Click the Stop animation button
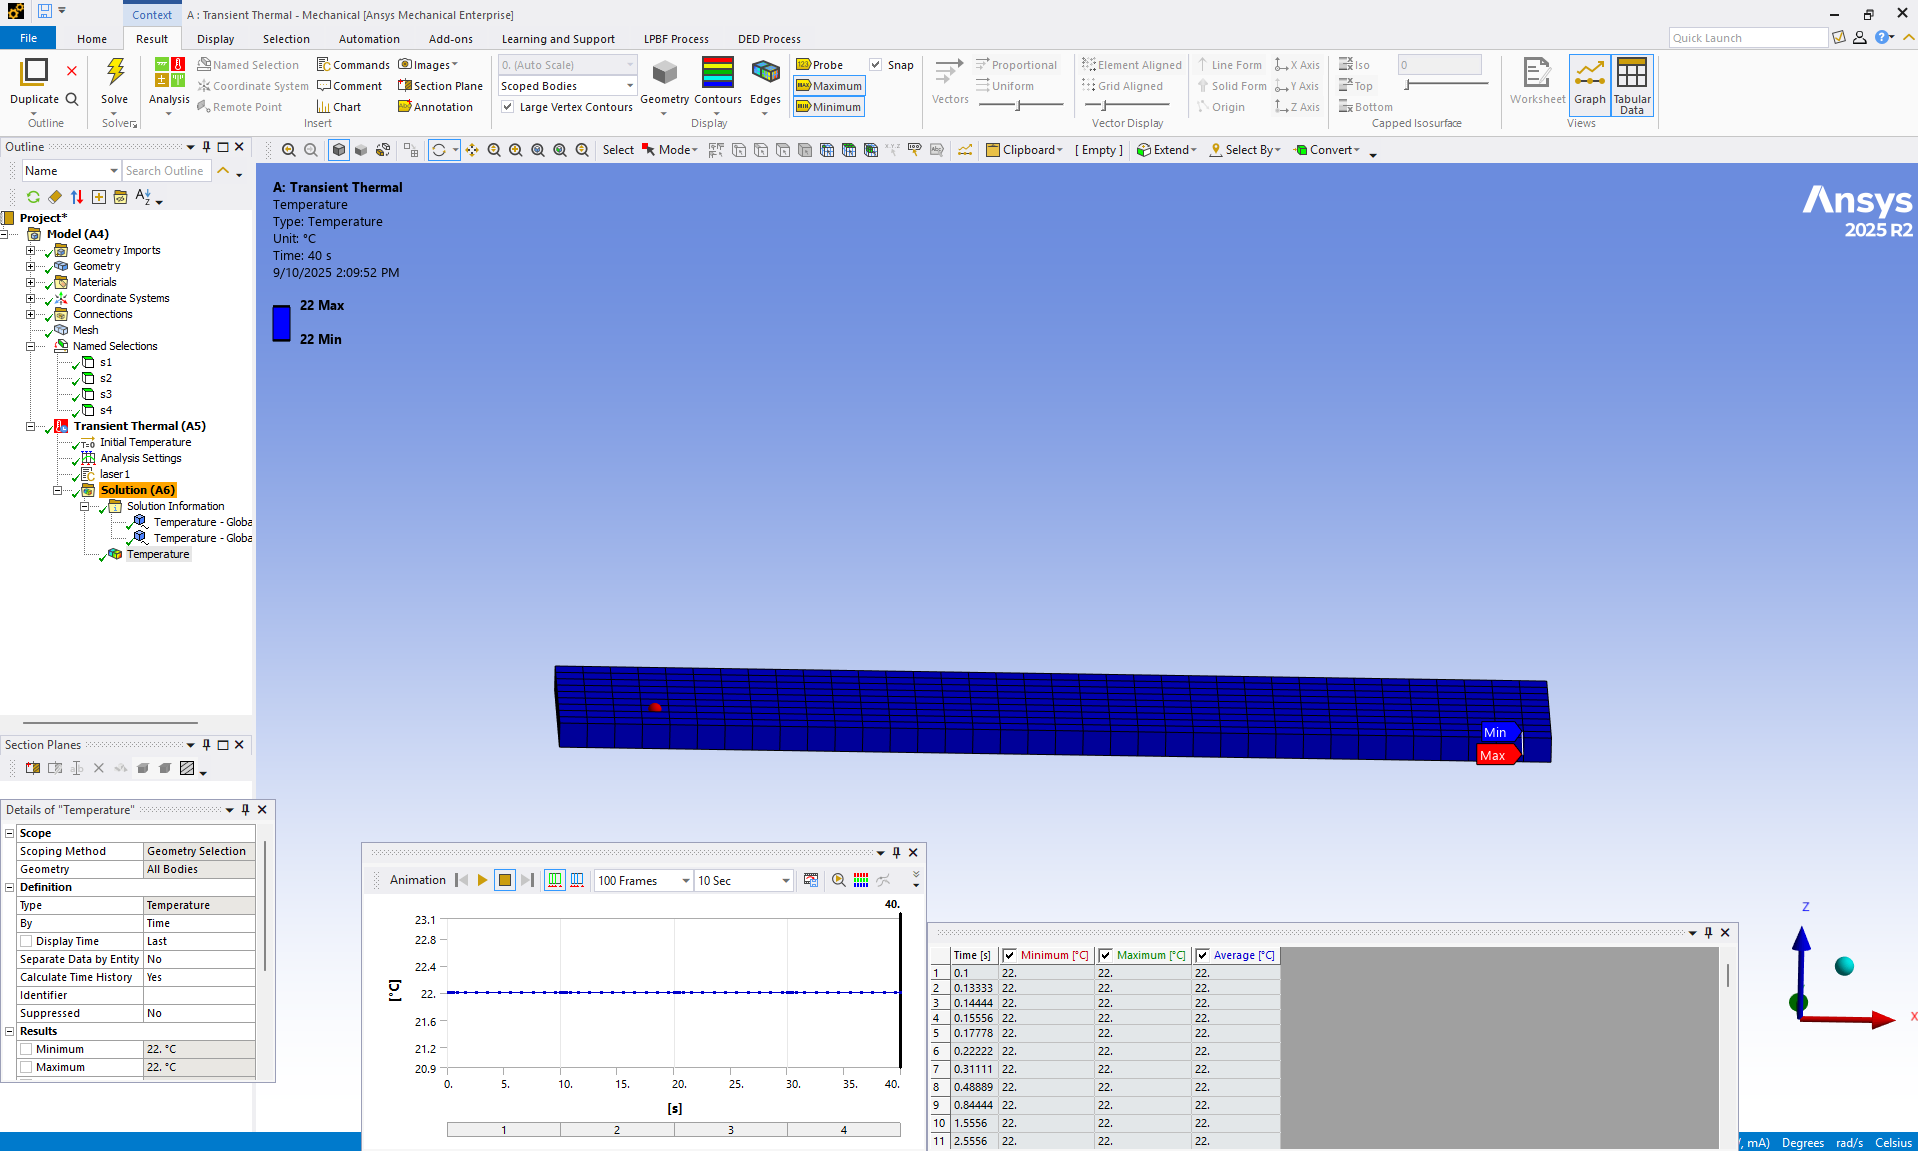1918x1151 pixels. pos(505,880)
